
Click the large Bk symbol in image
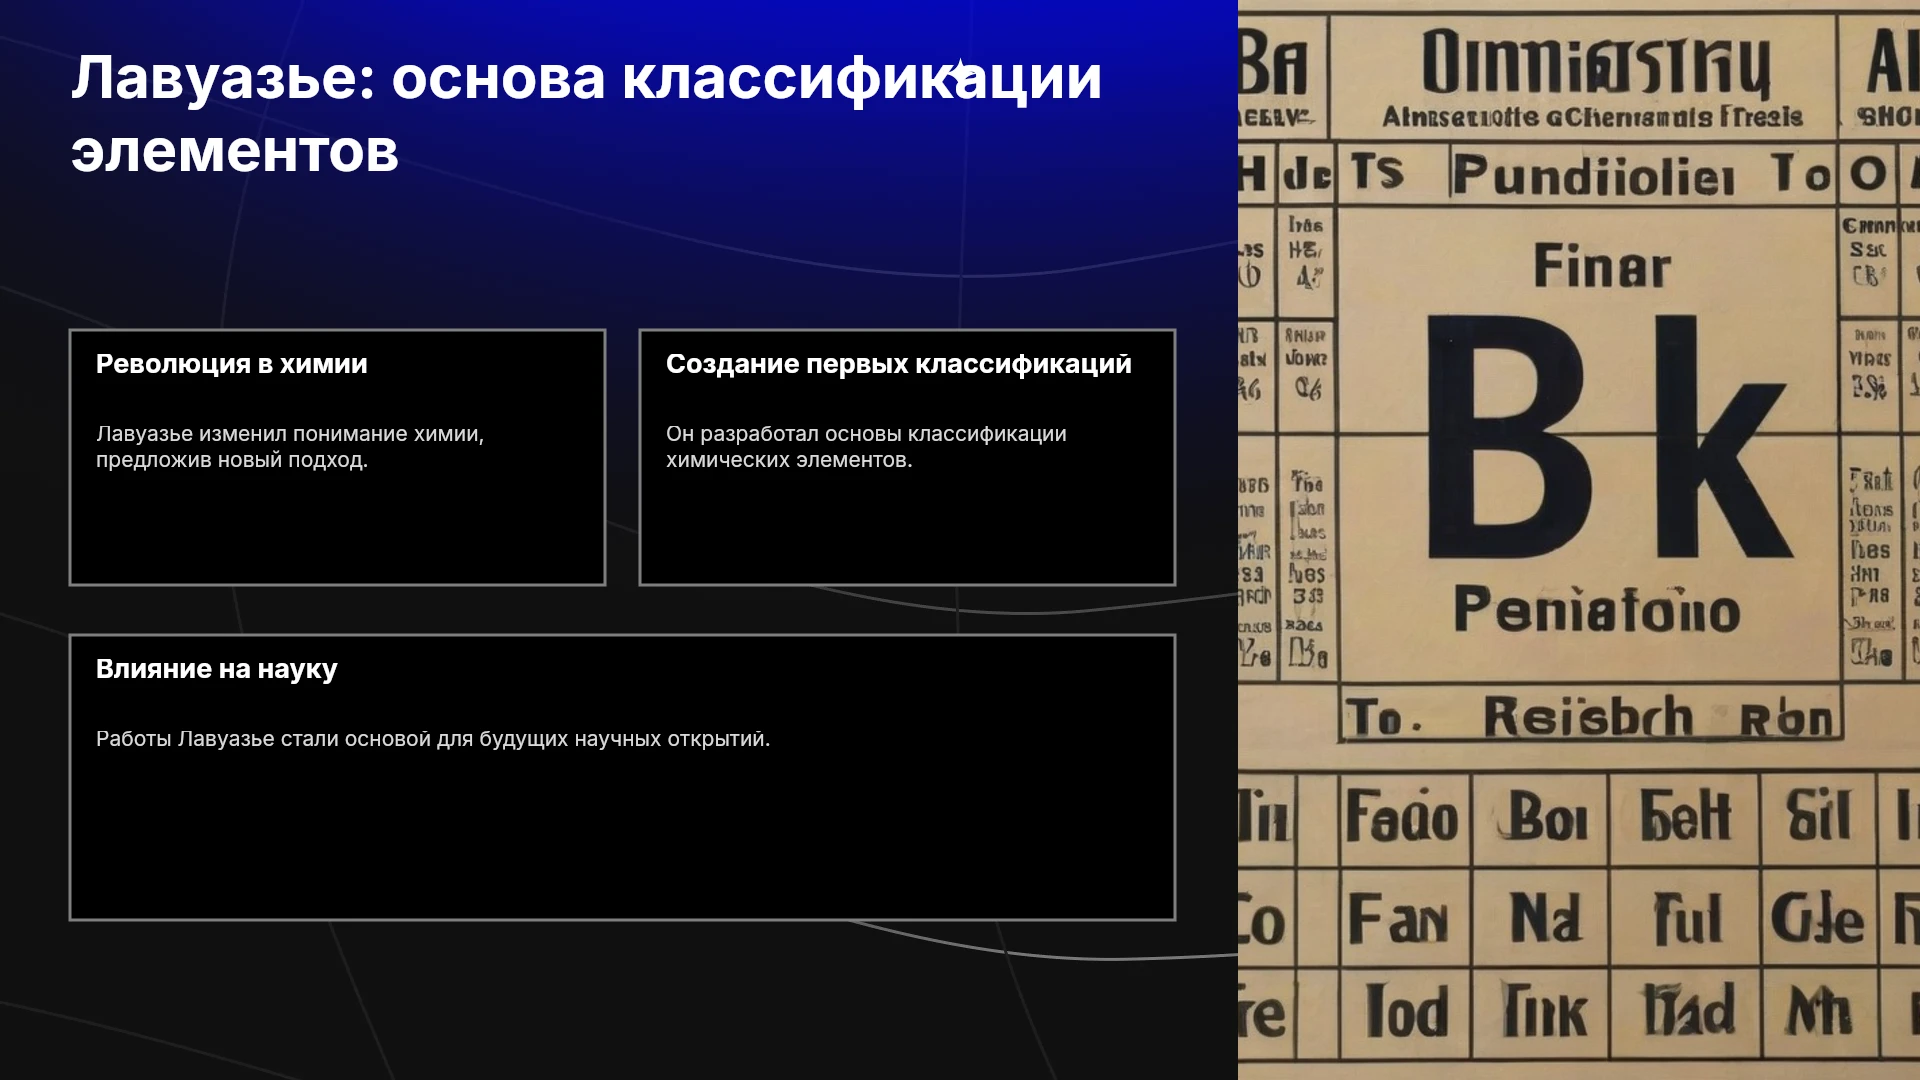coord(1606,436)
